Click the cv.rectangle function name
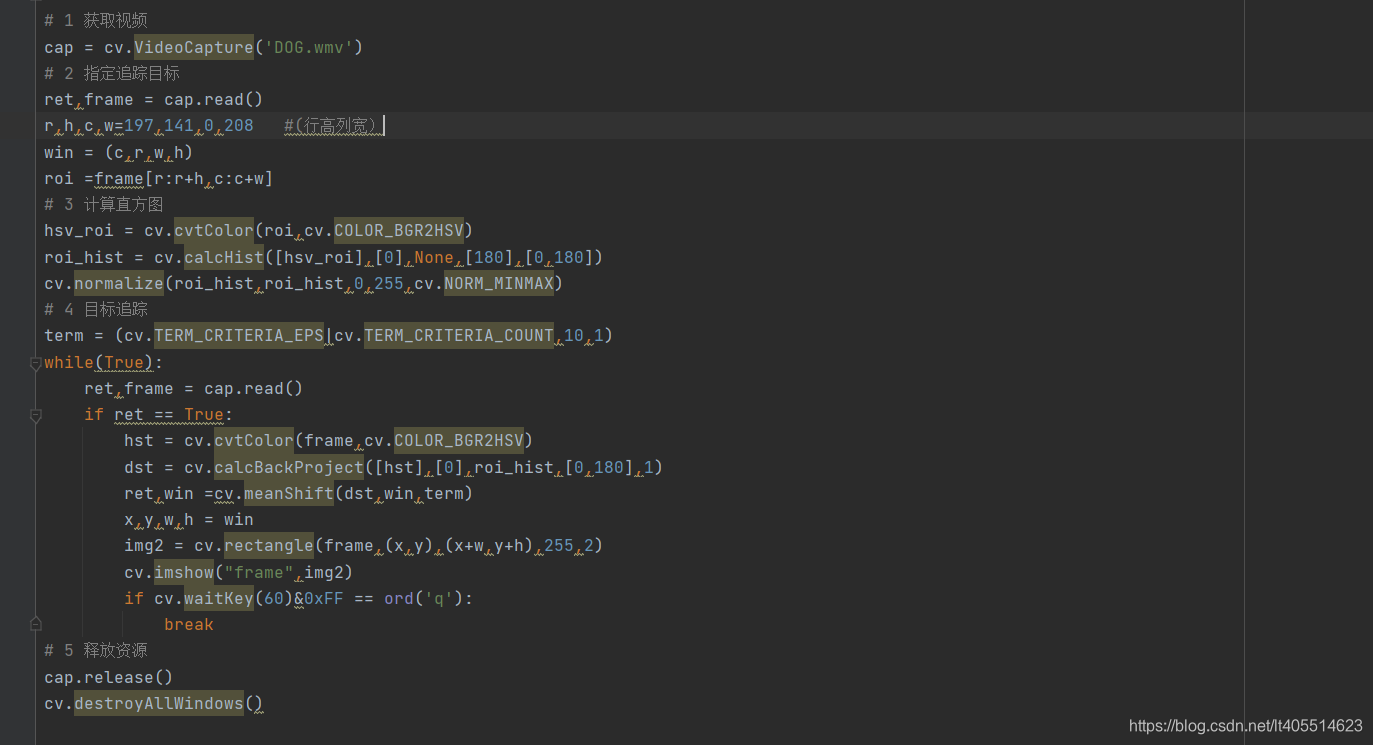This screenshot has width=1373, height=745. tap(269, 545)
